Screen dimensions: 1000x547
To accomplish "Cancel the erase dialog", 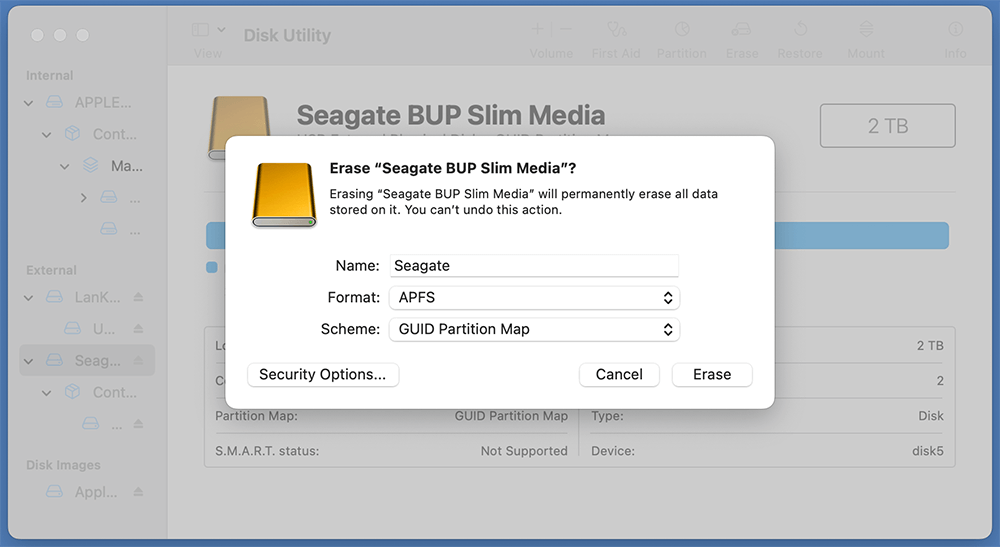I will pos(619,374).
